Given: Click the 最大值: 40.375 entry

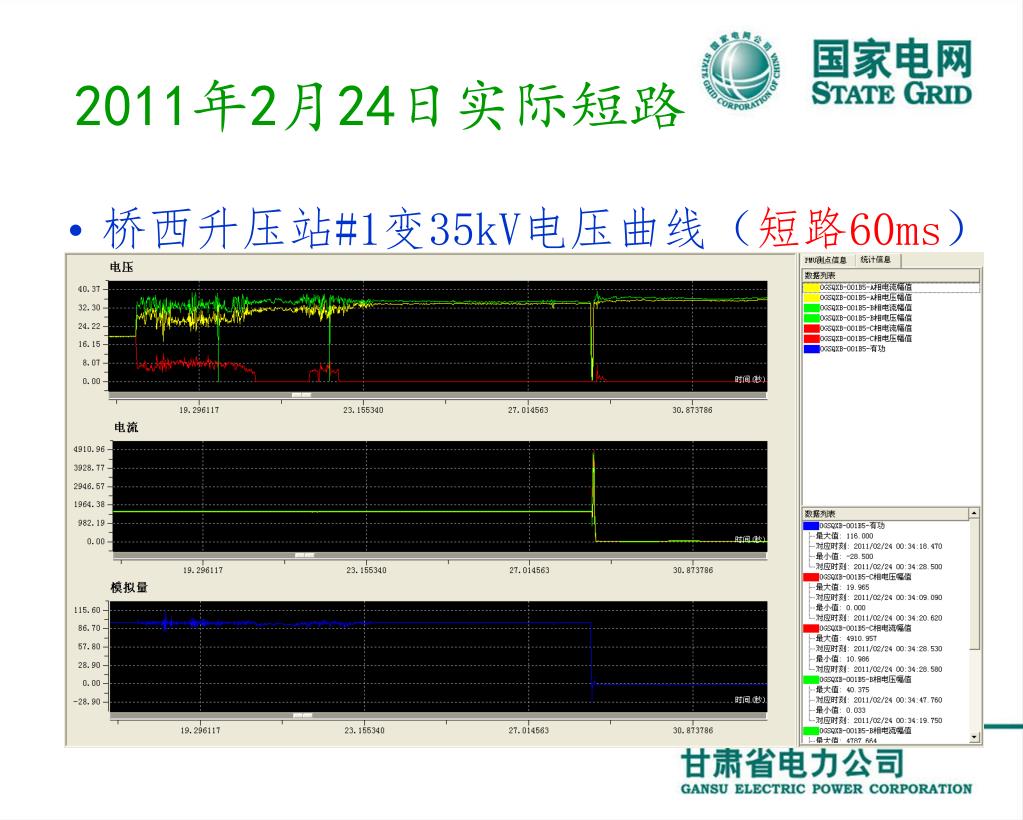Looking at the screenshot, I should 842,690.
